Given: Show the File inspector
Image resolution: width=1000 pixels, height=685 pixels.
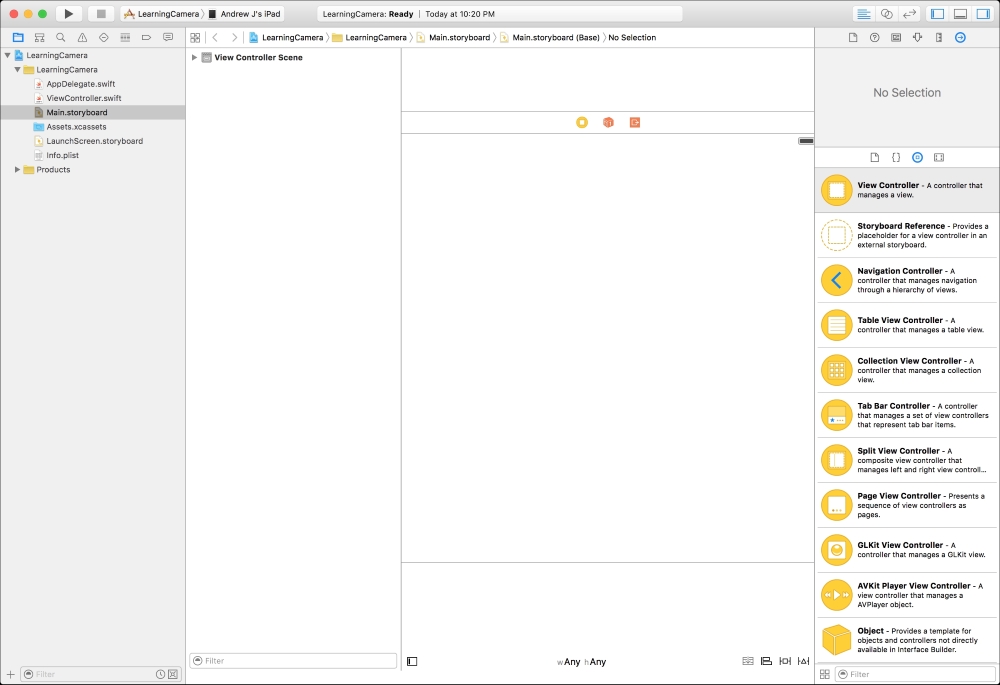Looking at the screenshot, I should (853, 37).
